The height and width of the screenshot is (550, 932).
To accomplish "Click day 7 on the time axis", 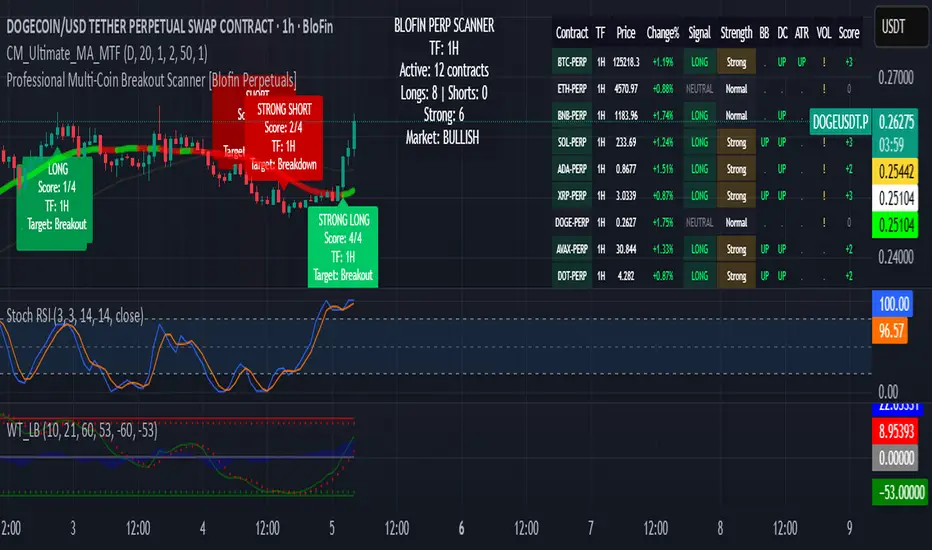I will pos(590,528).
